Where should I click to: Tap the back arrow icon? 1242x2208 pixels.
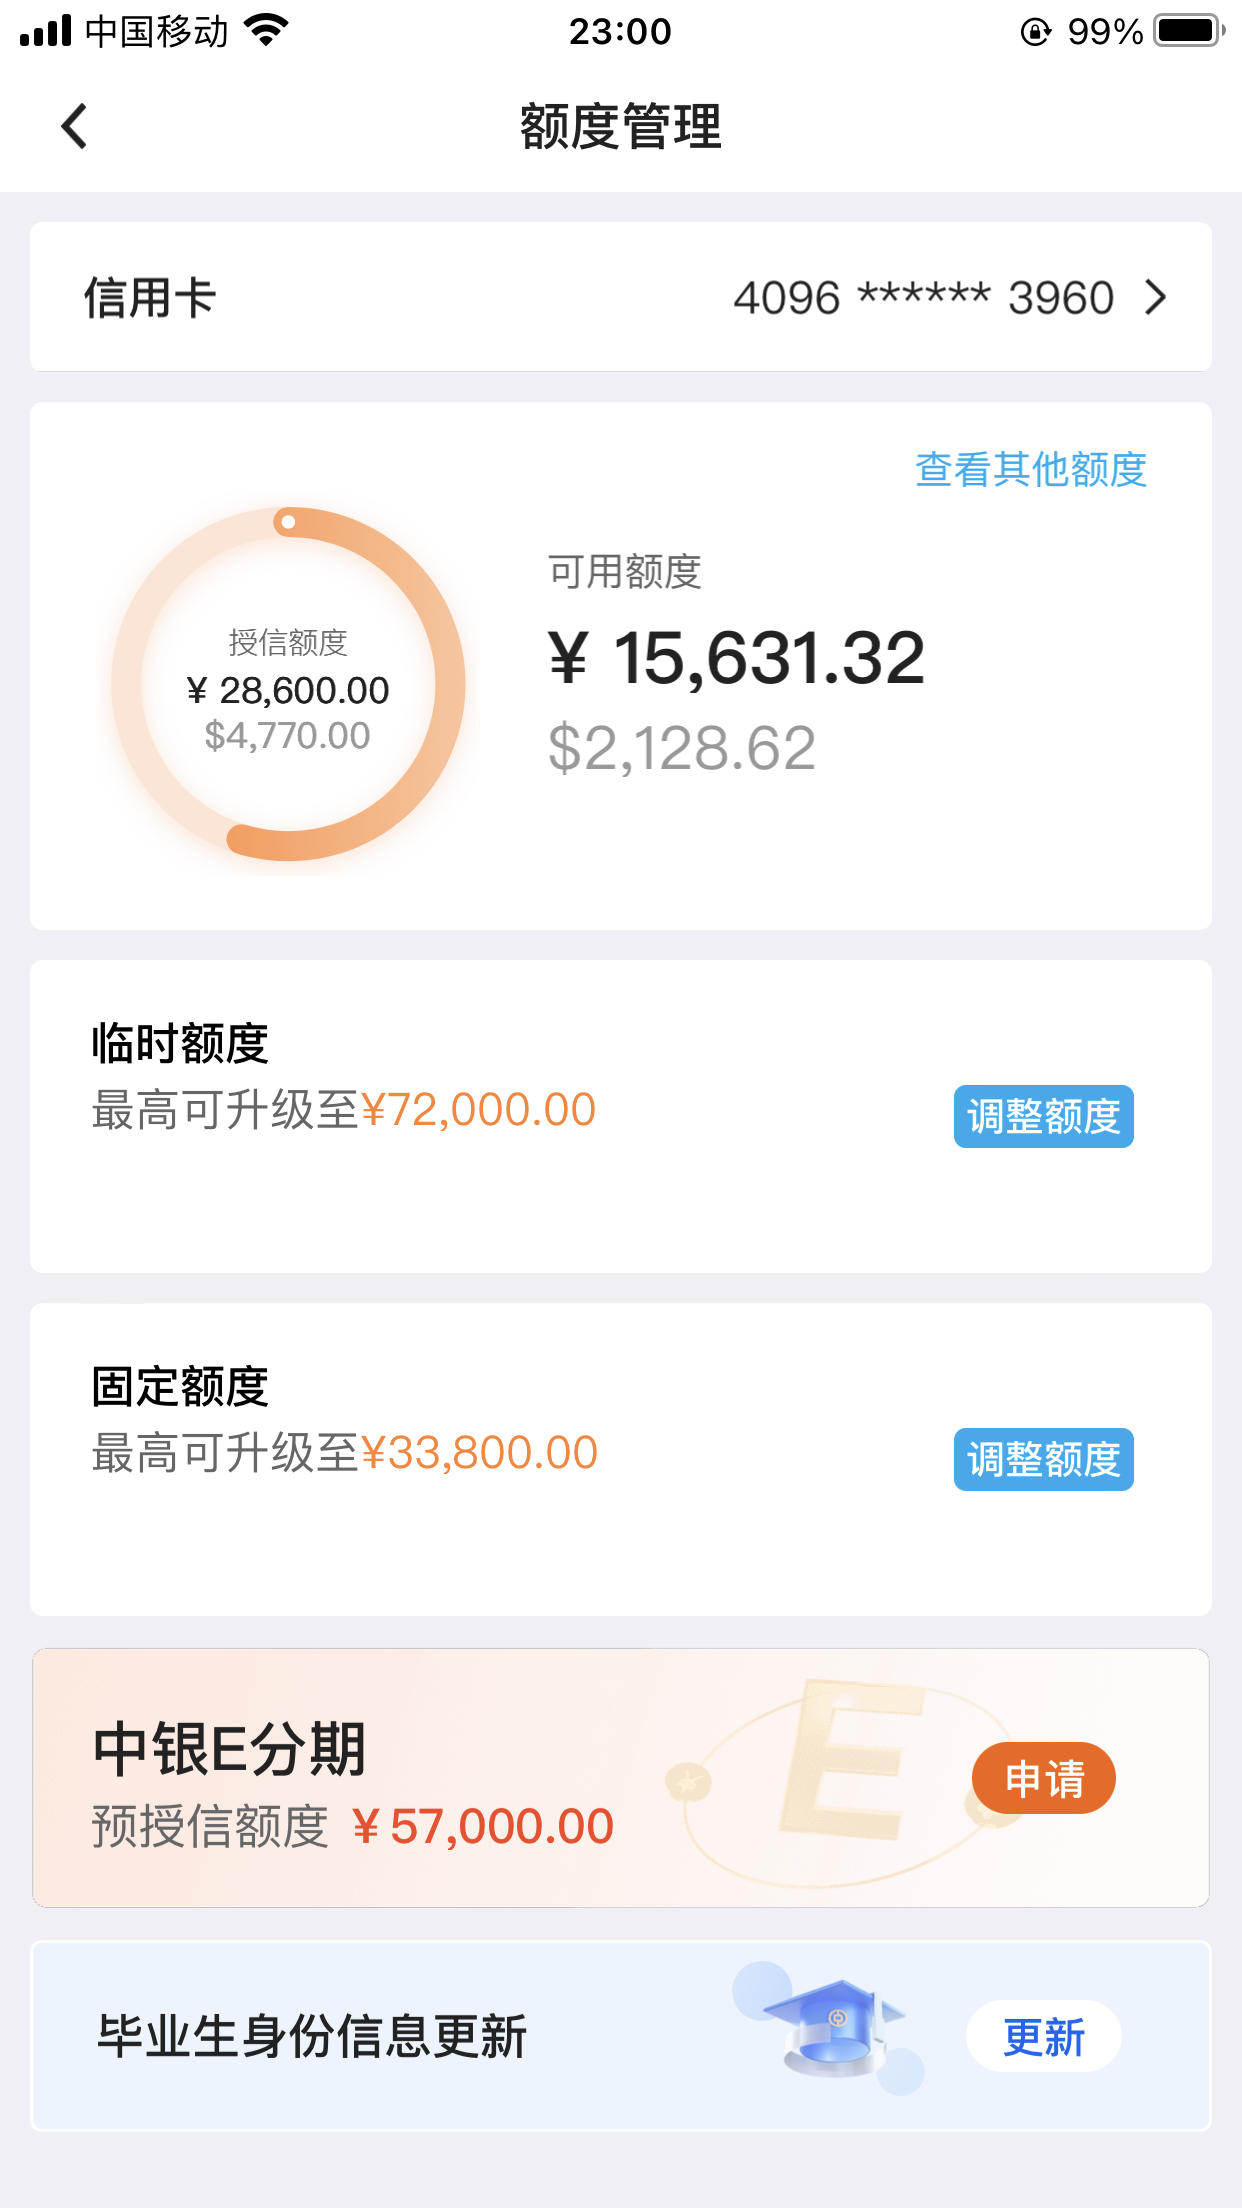point(74,126)
